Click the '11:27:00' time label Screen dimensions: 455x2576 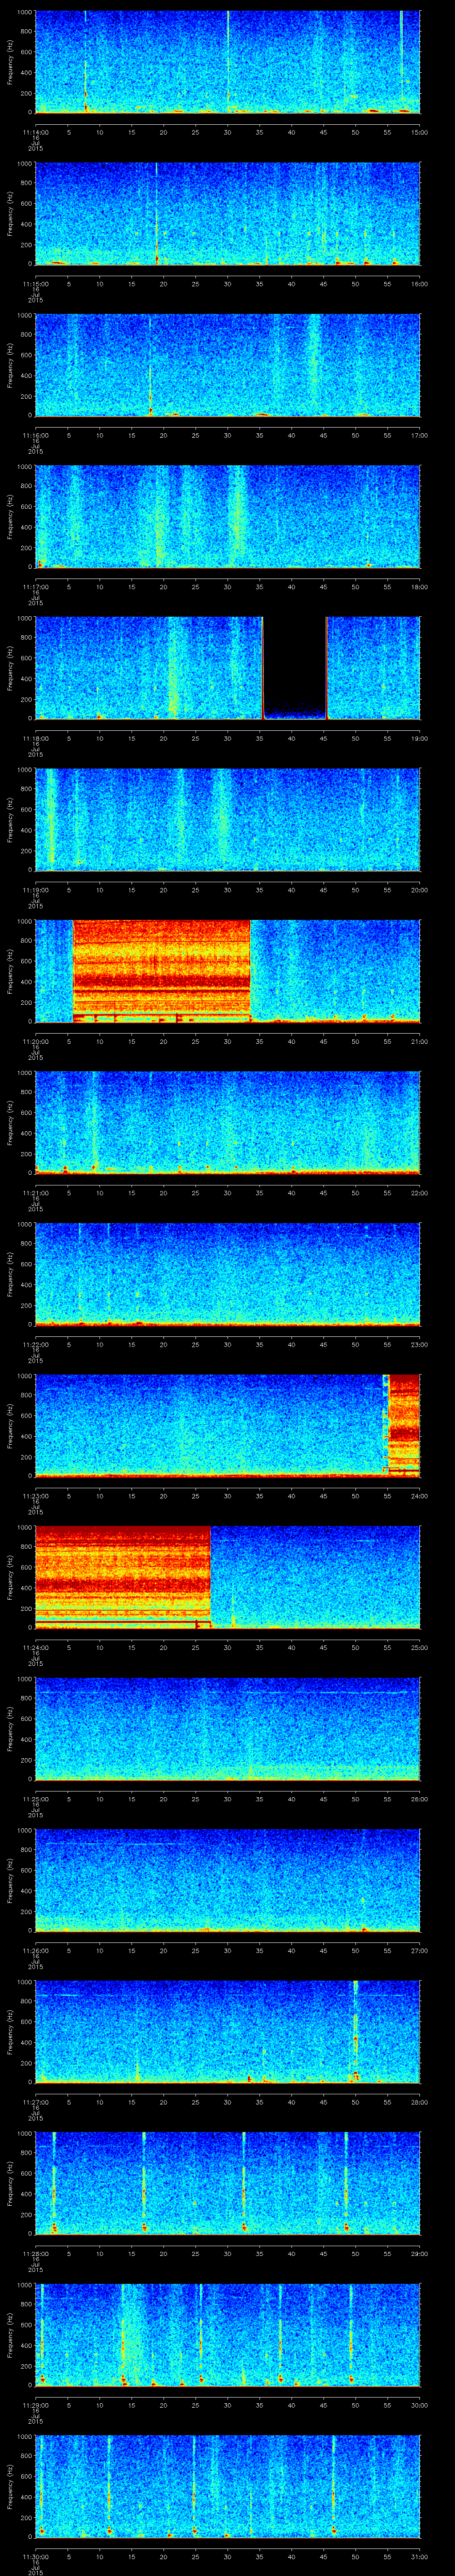point(36,2102)
